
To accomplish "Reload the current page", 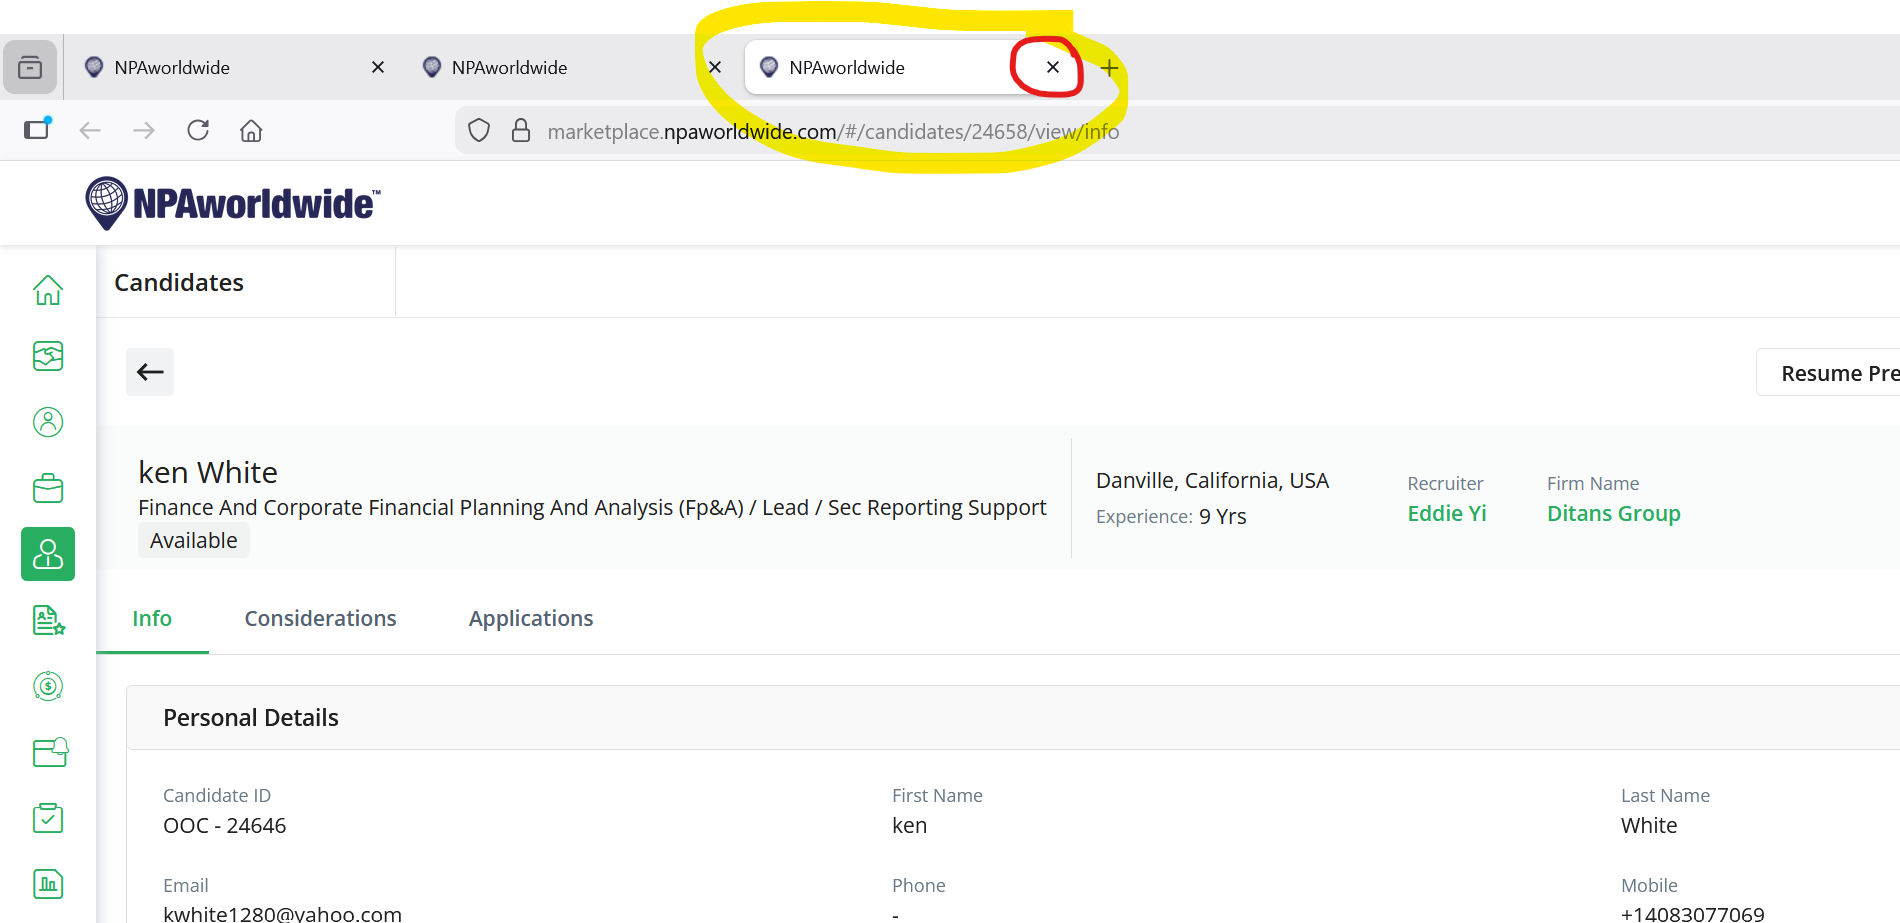I will tap(198, 130).
